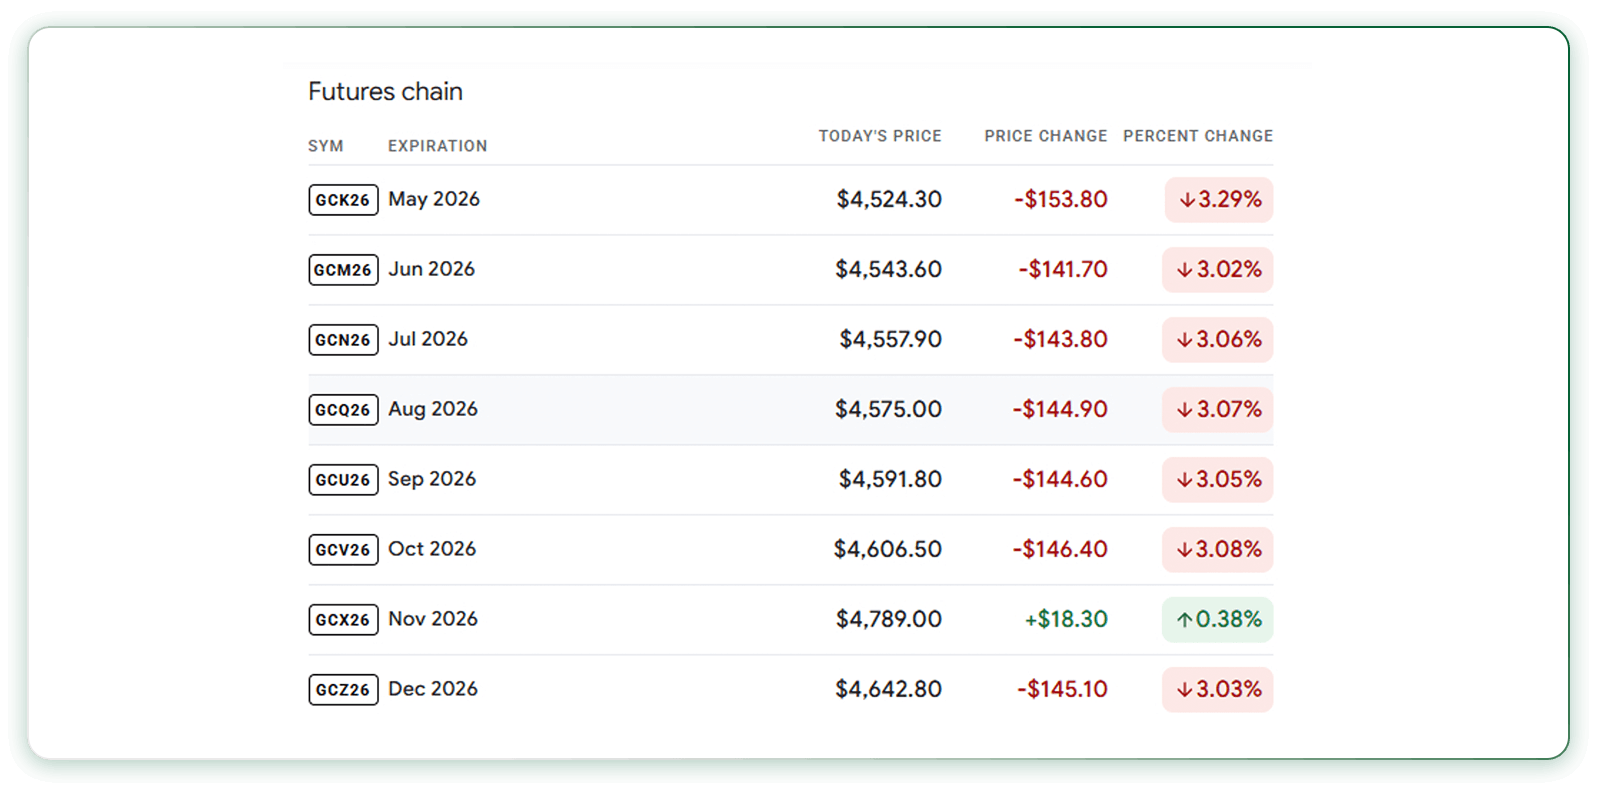Open the Dec 2026 expiration row
This screenshot has height=806, width=1600.
point(790,690)
